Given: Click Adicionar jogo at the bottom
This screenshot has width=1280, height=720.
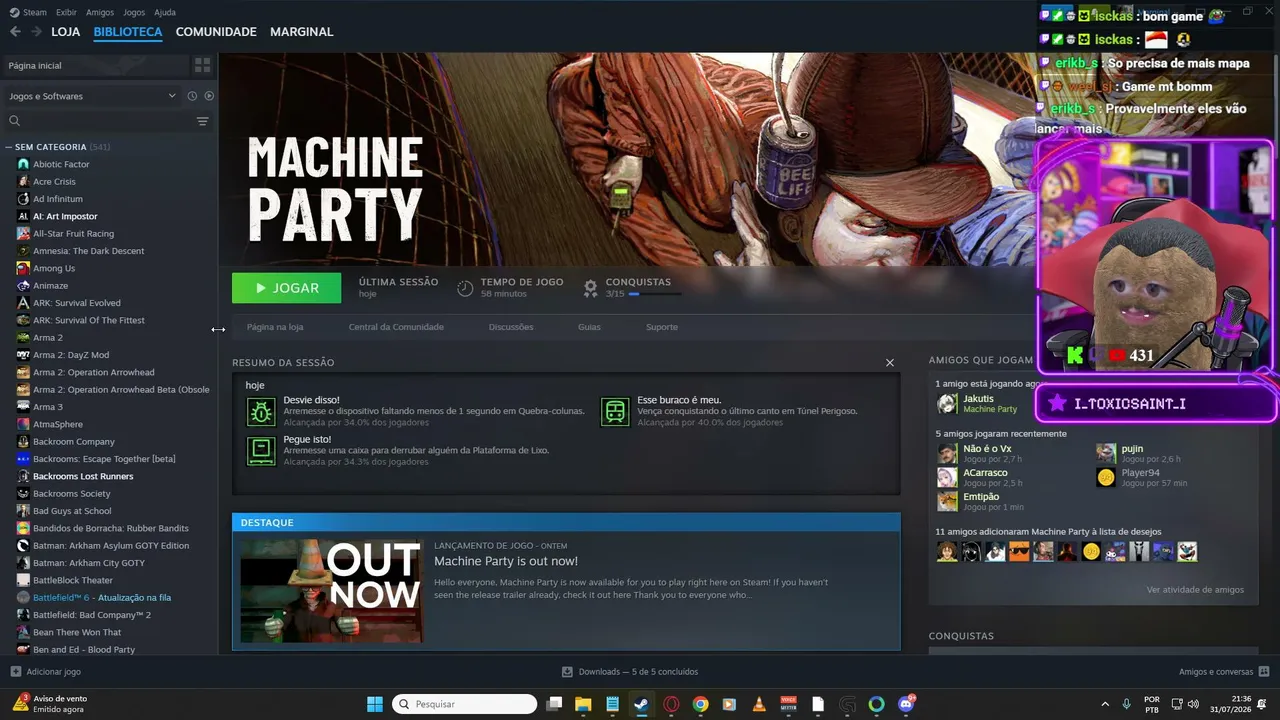Looking at the screenshot, I should (45, 672).
